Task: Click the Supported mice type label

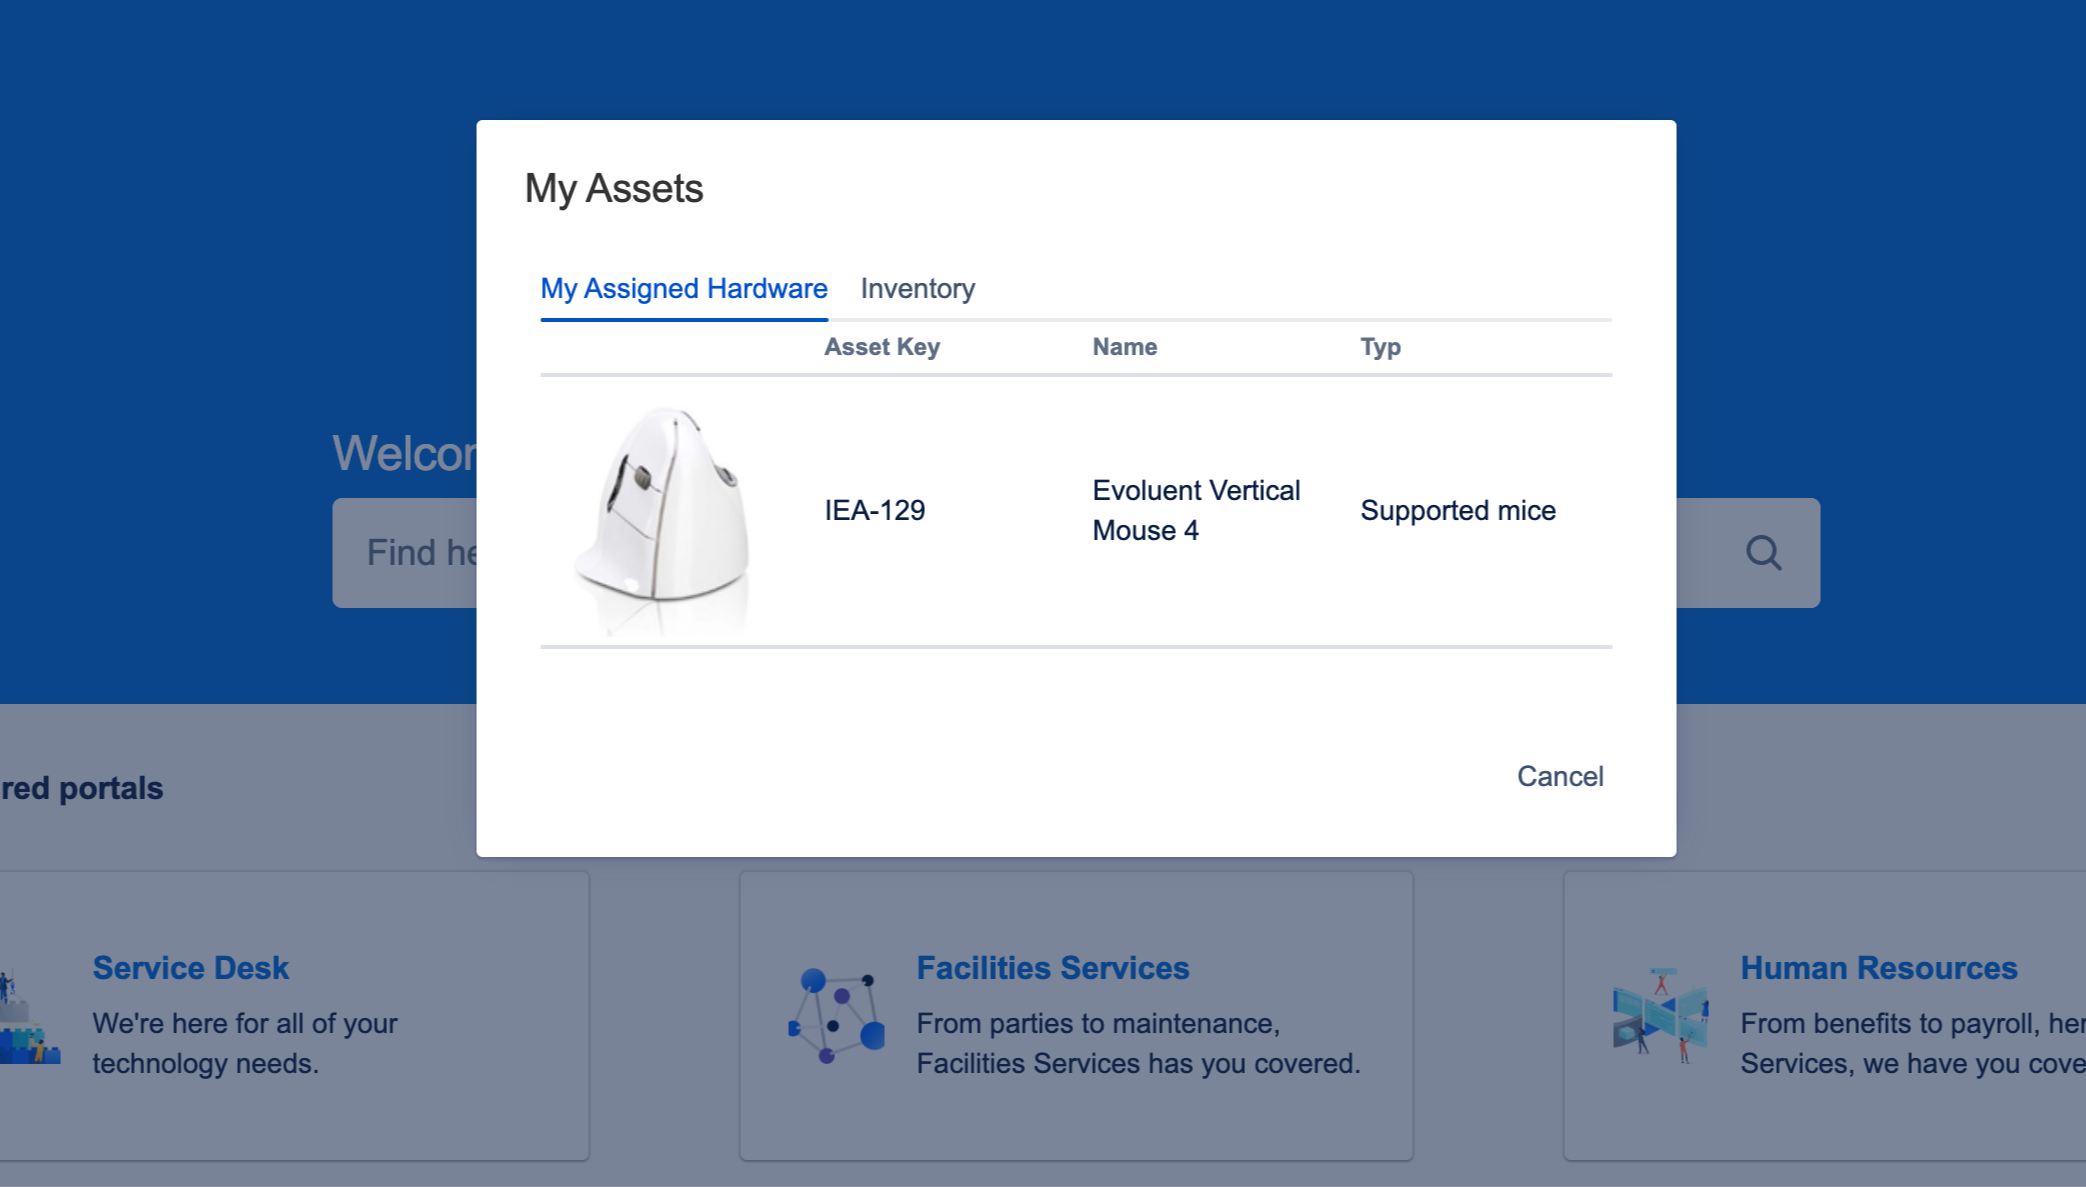Action: pos(1457,510)
